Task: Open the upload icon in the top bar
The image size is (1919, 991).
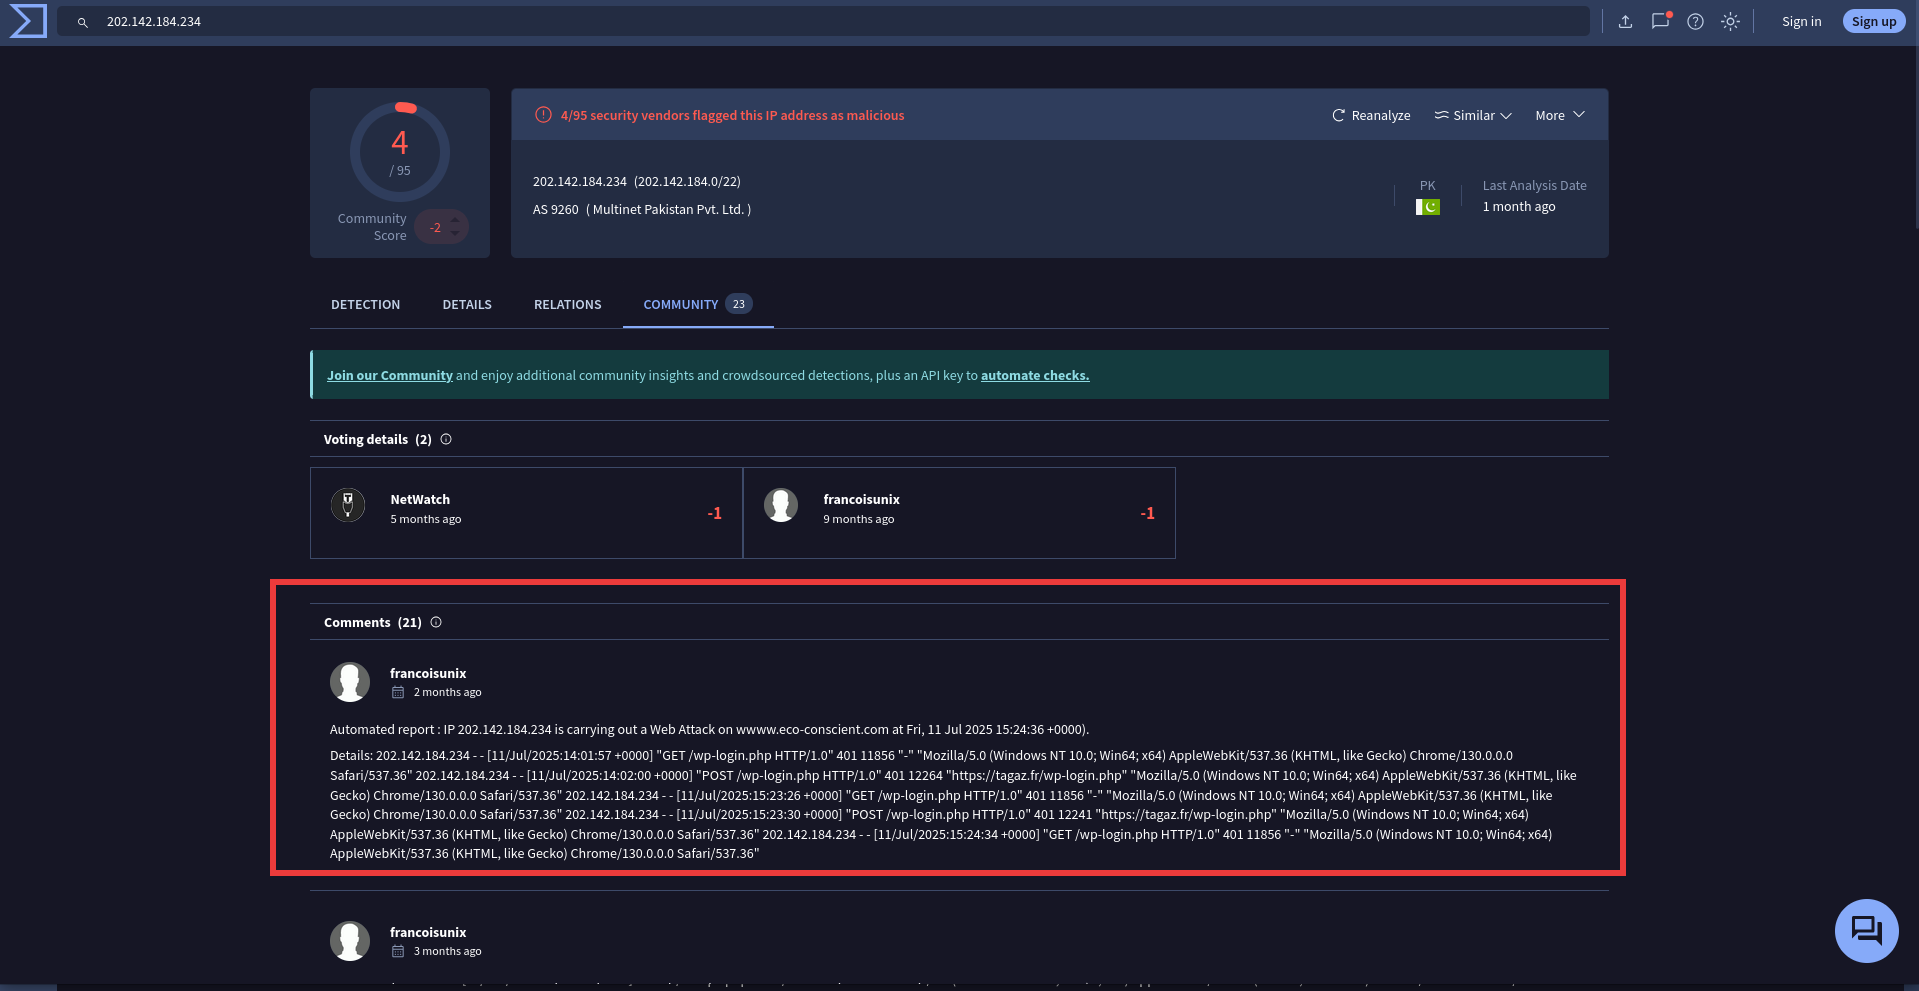Action: click(1625, 21)
